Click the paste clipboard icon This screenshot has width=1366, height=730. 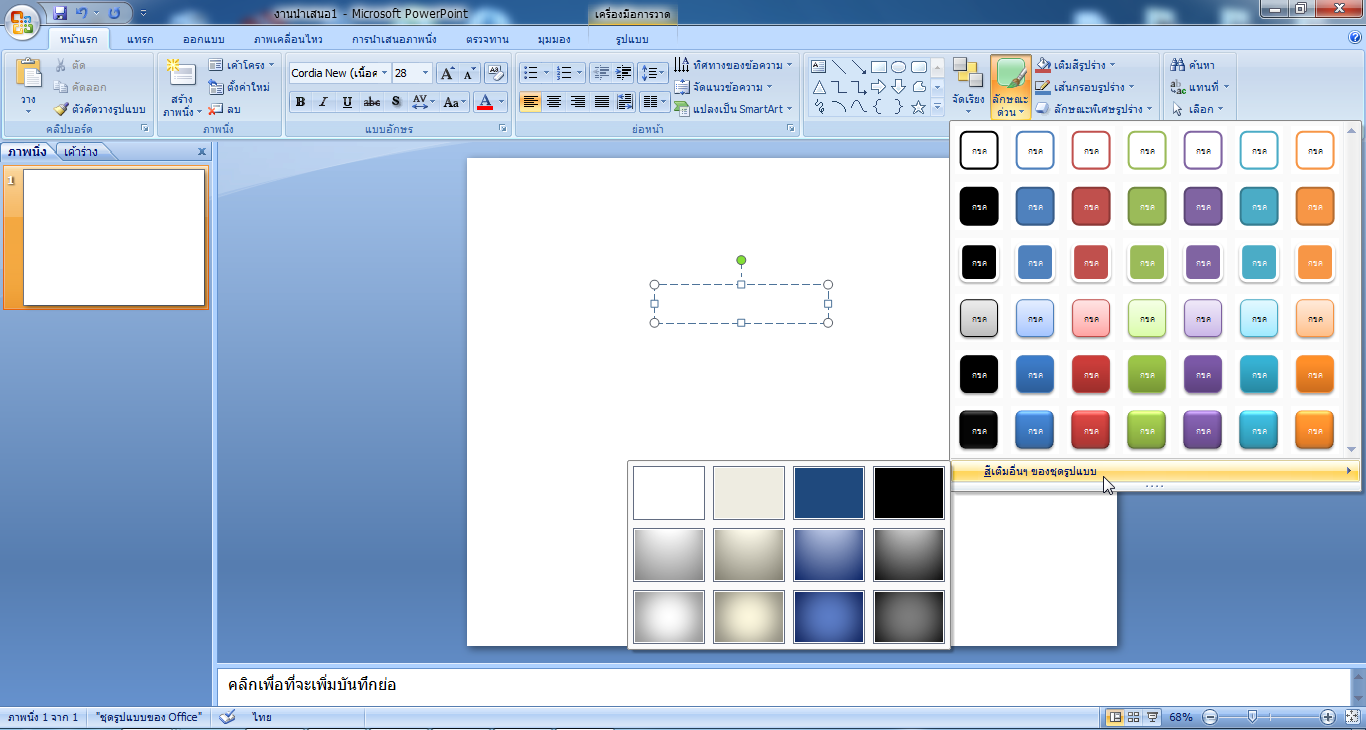click(x=28, y=74)
